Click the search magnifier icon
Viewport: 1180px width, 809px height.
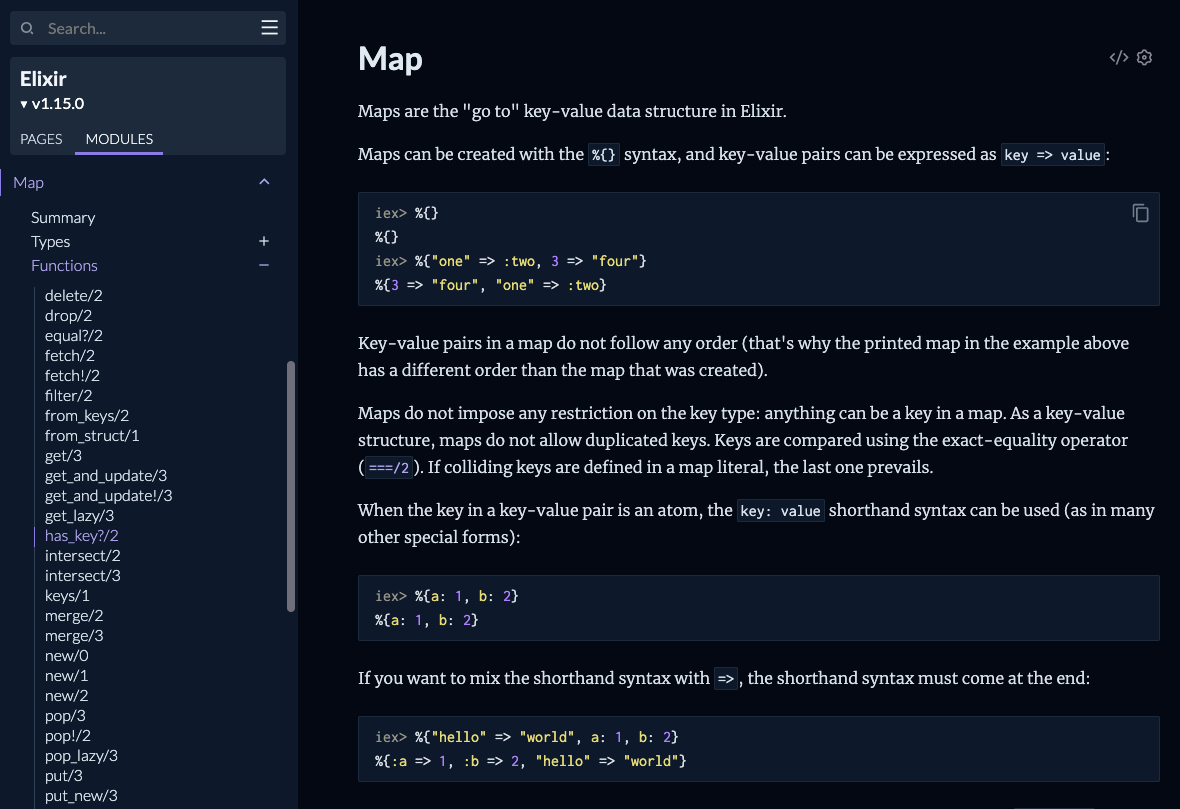(28, 29)
